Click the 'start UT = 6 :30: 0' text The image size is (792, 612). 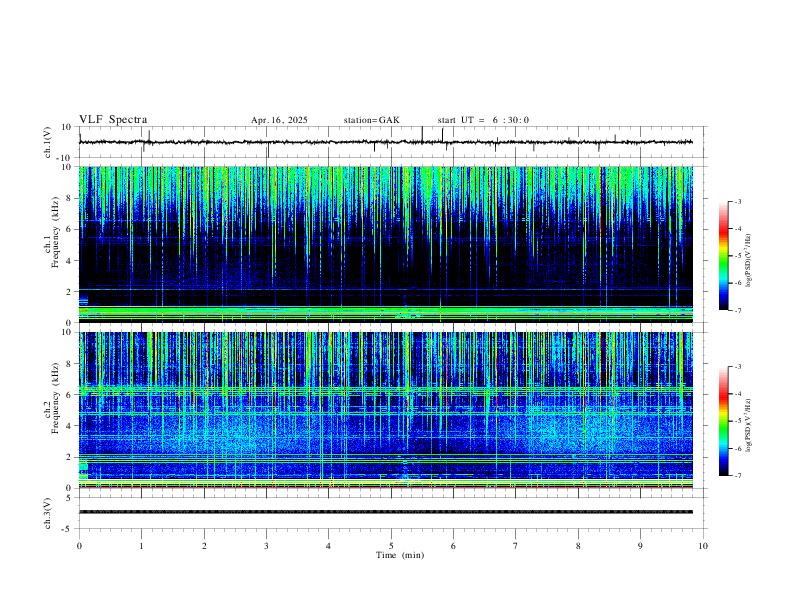(483, 120)
